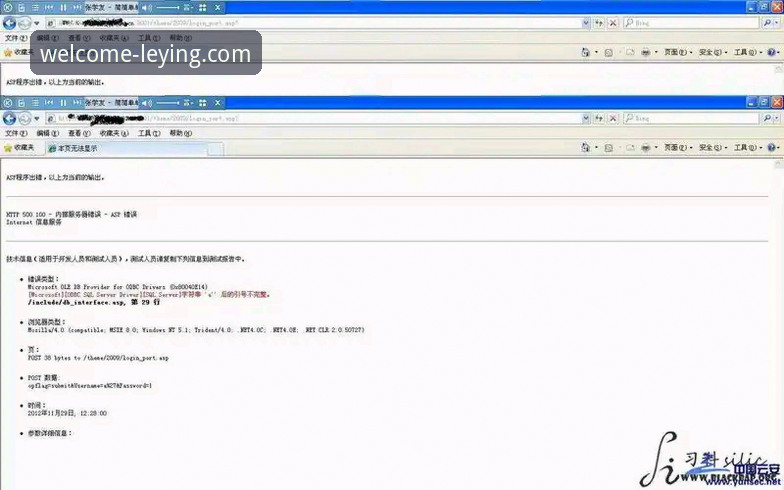Screen dimensions: 784x490
Task: Open the 文件(F) menu in lower window
Action: pyautogui.click(x=16, y=133)
